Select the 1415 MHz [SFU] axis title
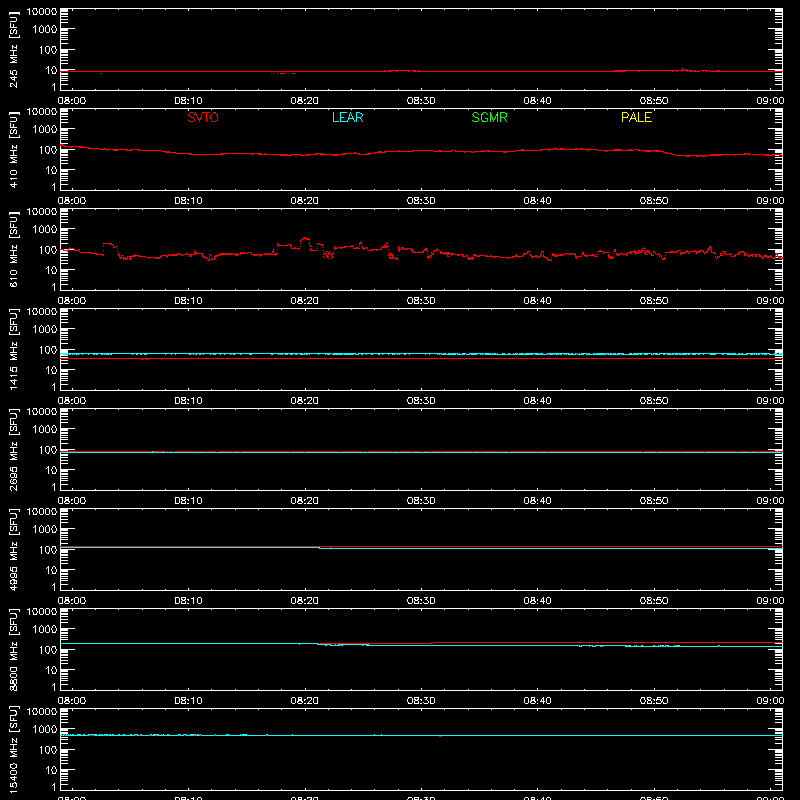800x800 pixels. click(x=13, y=350)
